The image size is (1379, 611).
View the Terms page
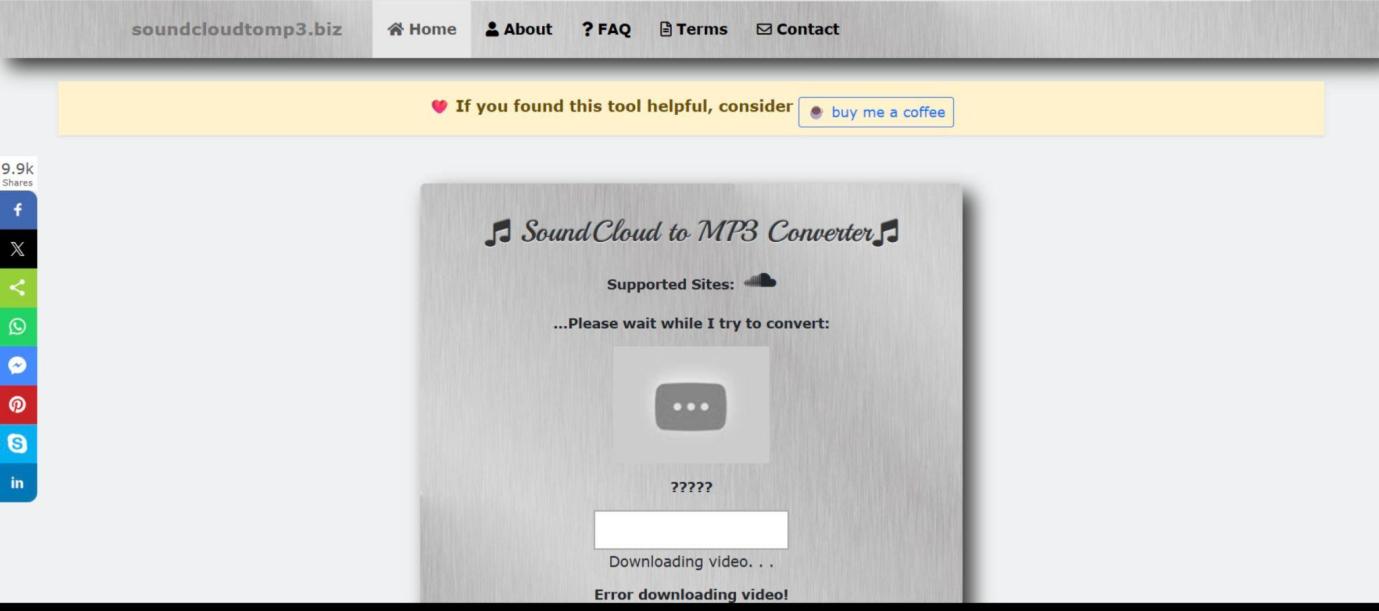pos(693,29)
